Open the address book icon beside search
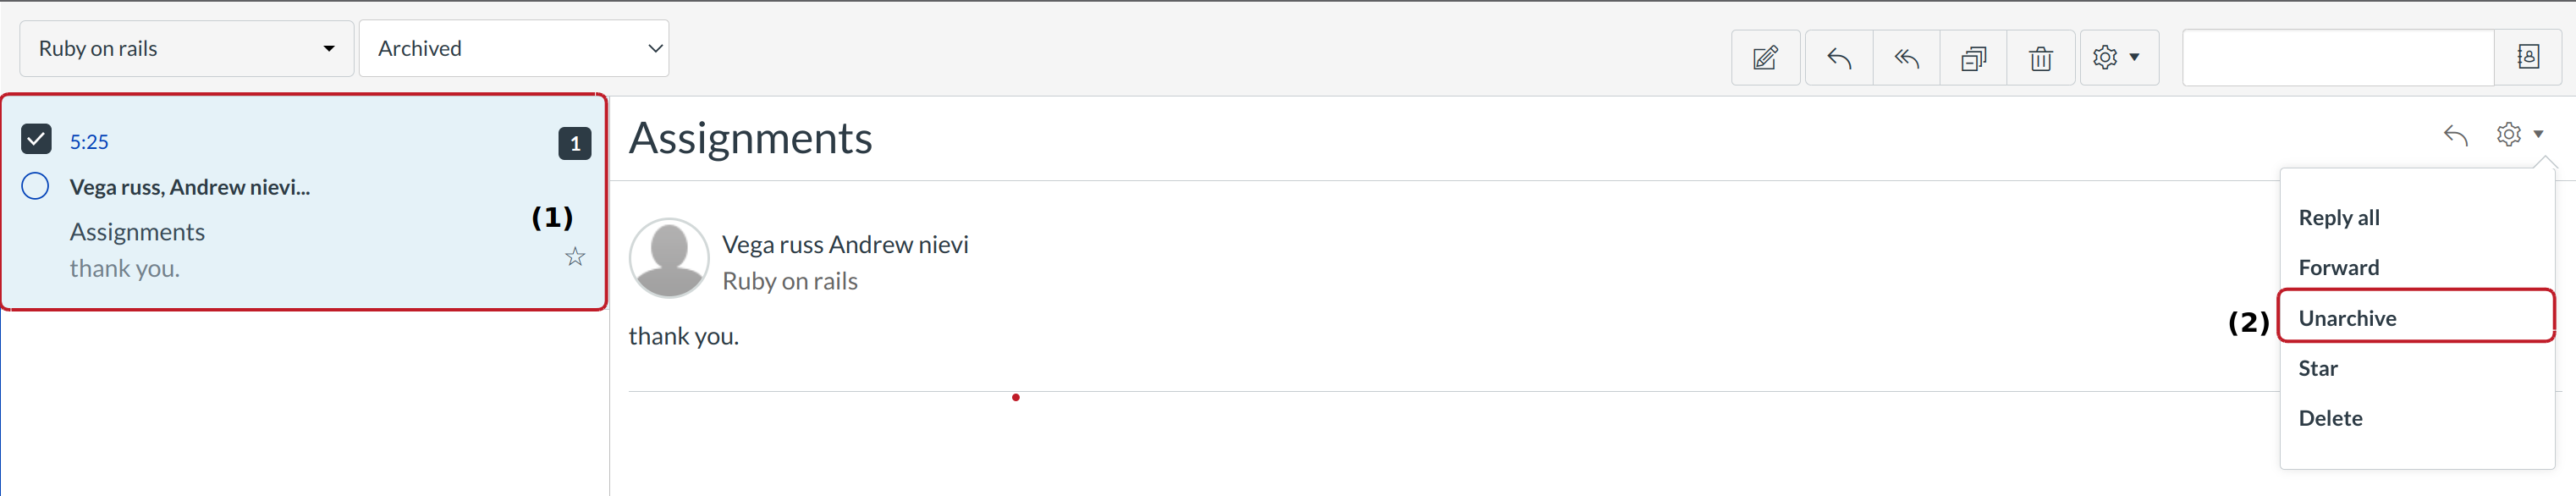 coord(2528,57)
